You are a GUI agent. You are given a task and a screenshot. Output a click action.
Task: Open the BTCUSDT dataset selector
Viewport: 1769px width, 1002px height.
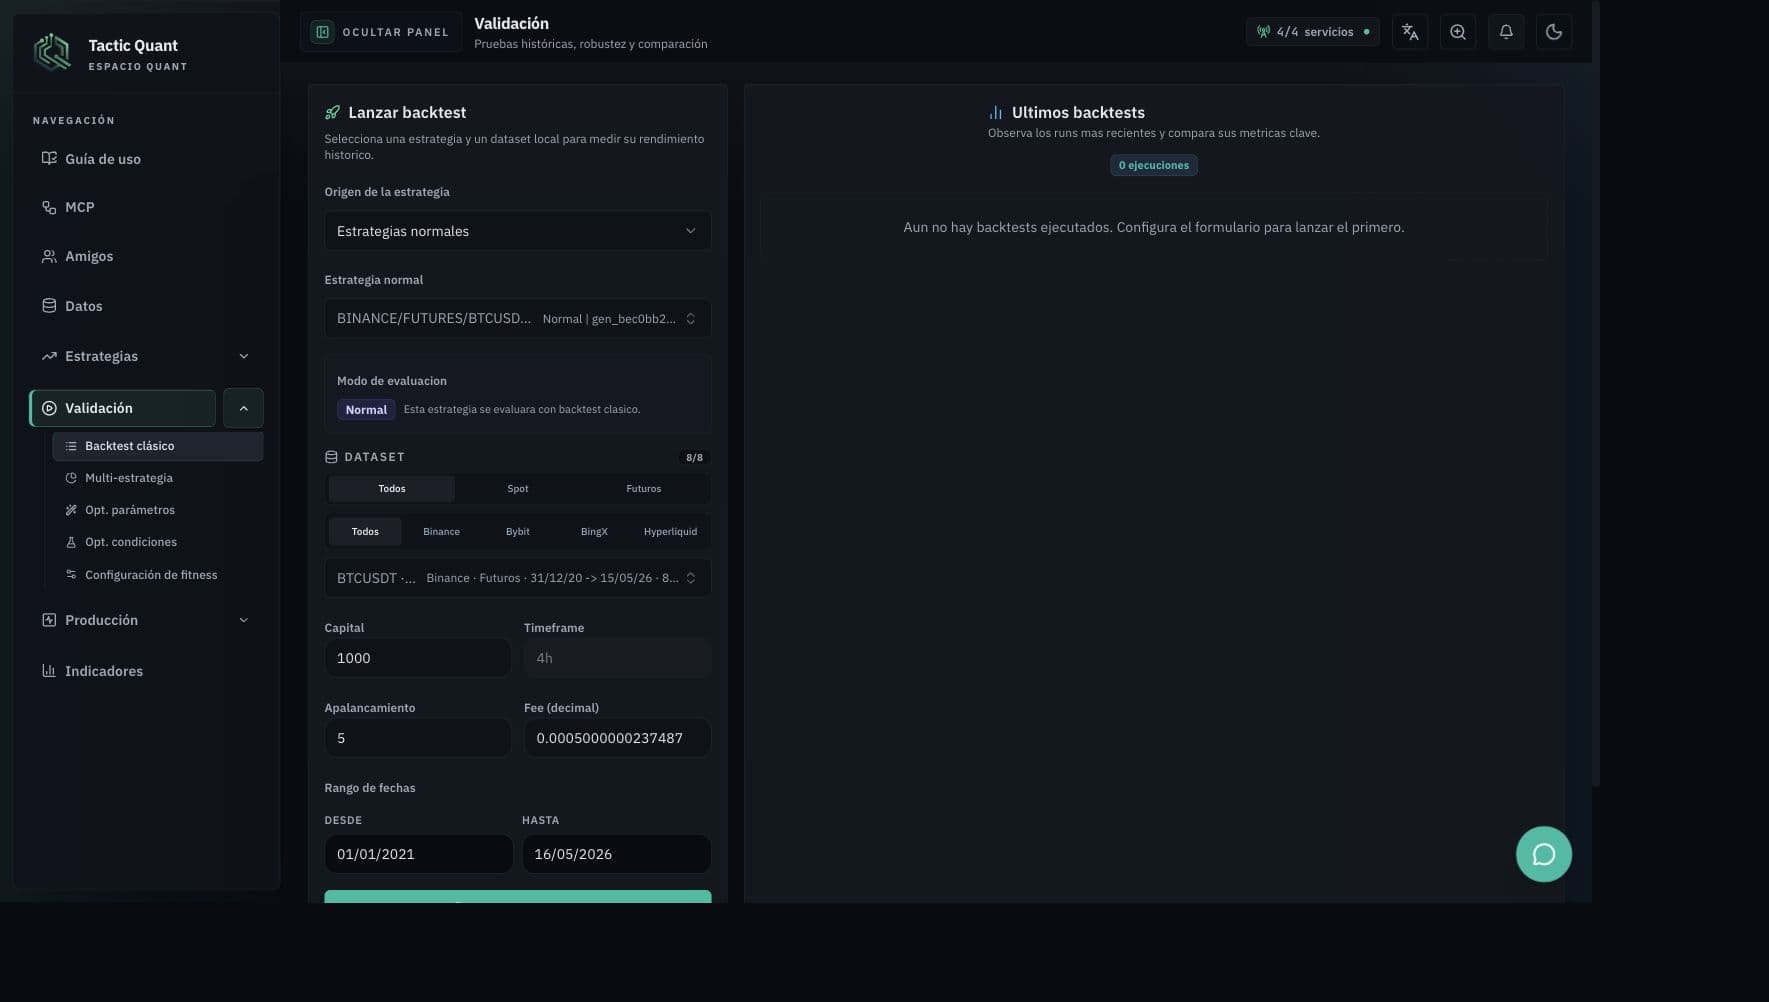click(517, 578)
